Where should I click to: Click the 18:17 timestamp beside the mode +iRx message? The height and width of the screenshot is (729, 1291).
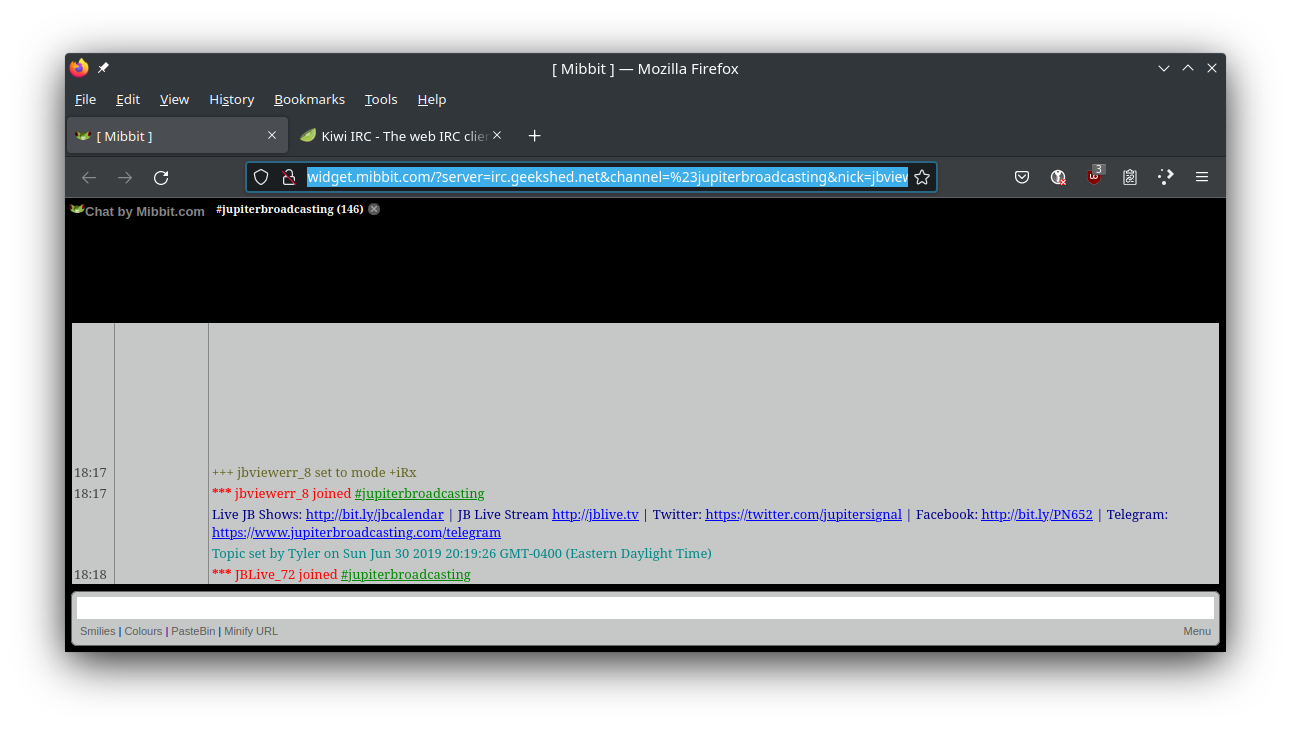click(x=90, y=472)
